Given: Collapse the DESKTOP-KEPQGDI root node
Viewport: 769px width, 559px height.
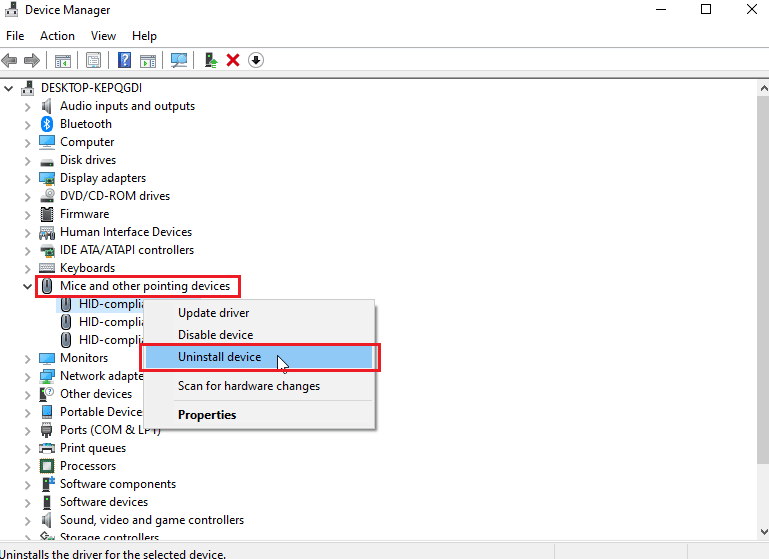Looking at the screenshot, I should [9, 88].
